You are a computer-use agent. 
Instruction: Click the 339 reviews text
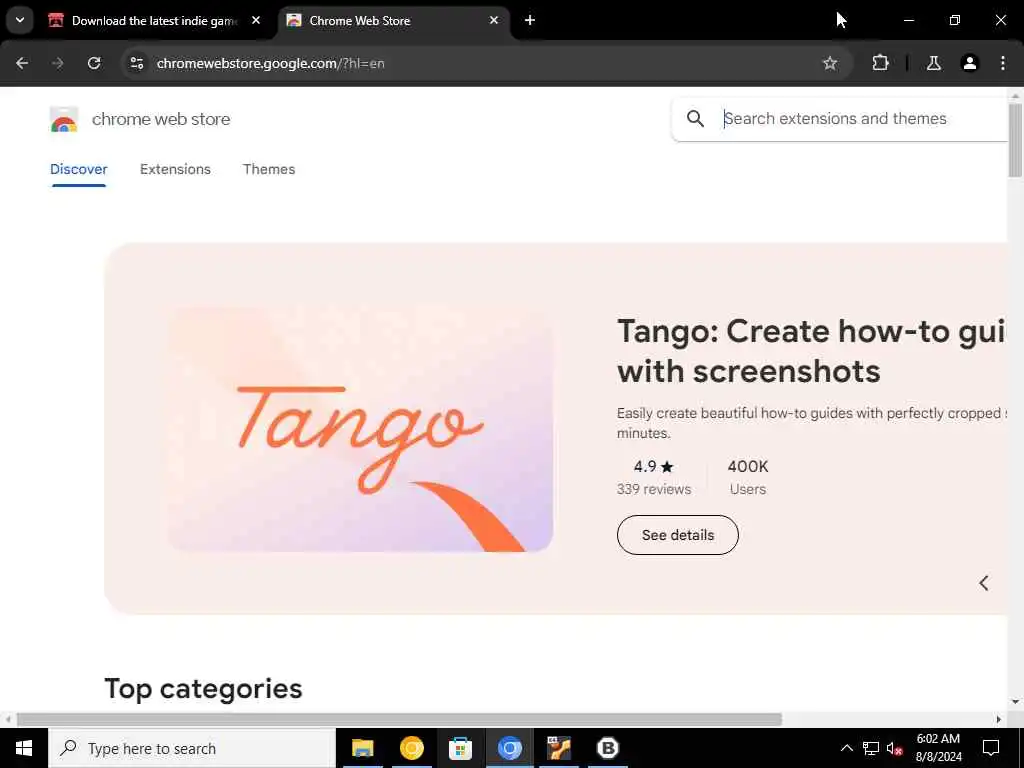(654, 489)
